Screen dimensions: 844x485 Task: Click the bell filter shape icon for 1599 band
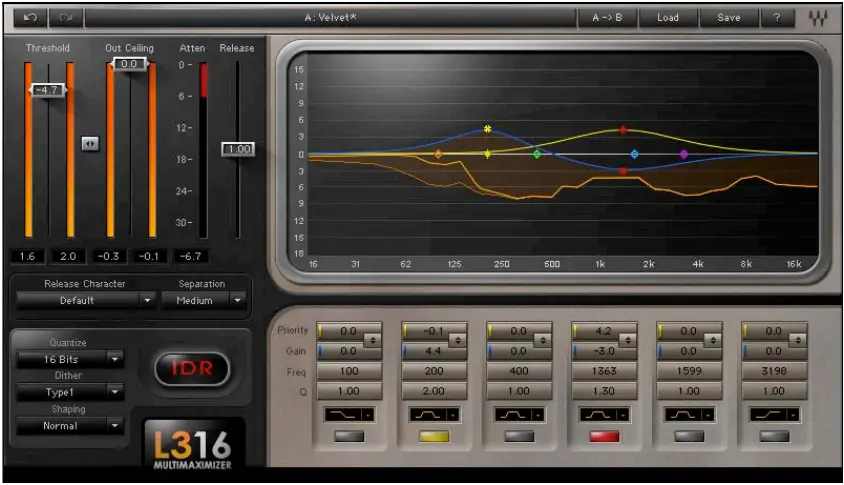[x=683, y=414]
